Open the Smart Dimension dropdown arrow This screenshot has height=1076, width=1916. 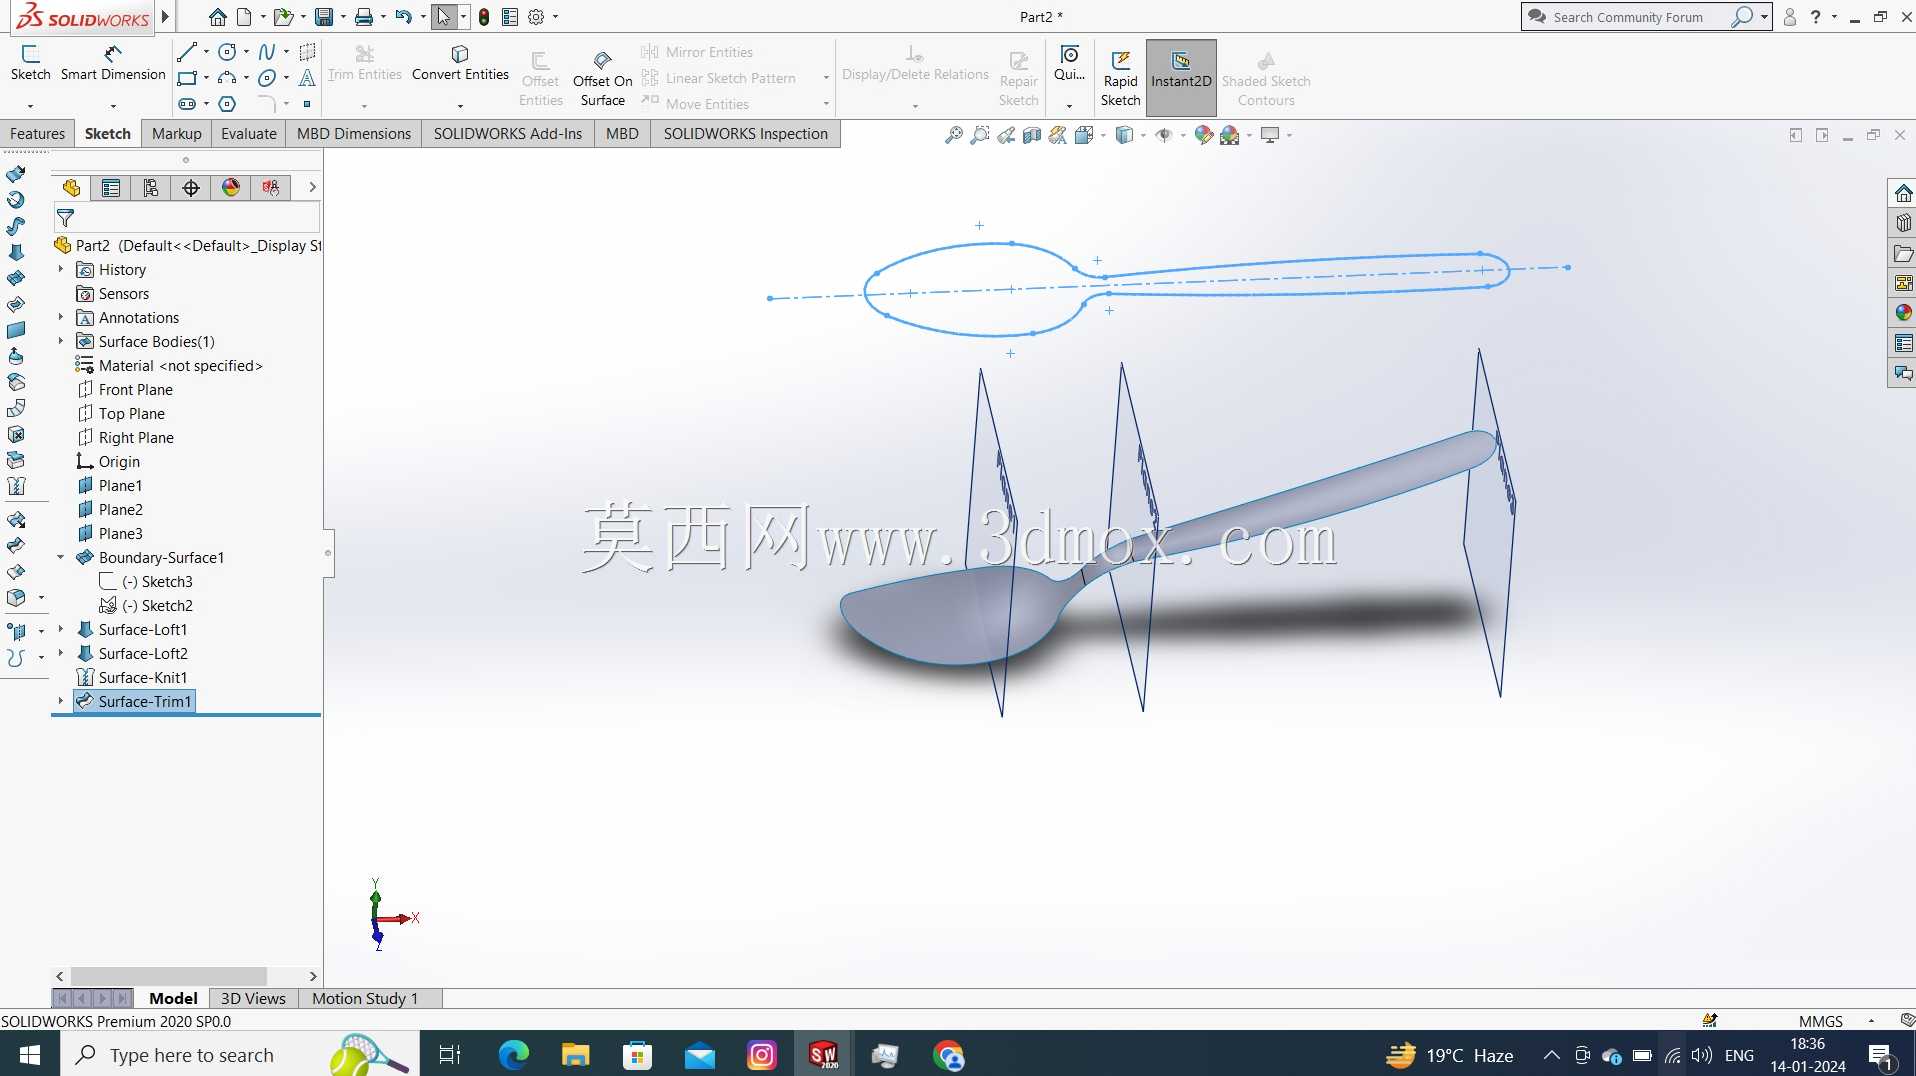[113, 105]
